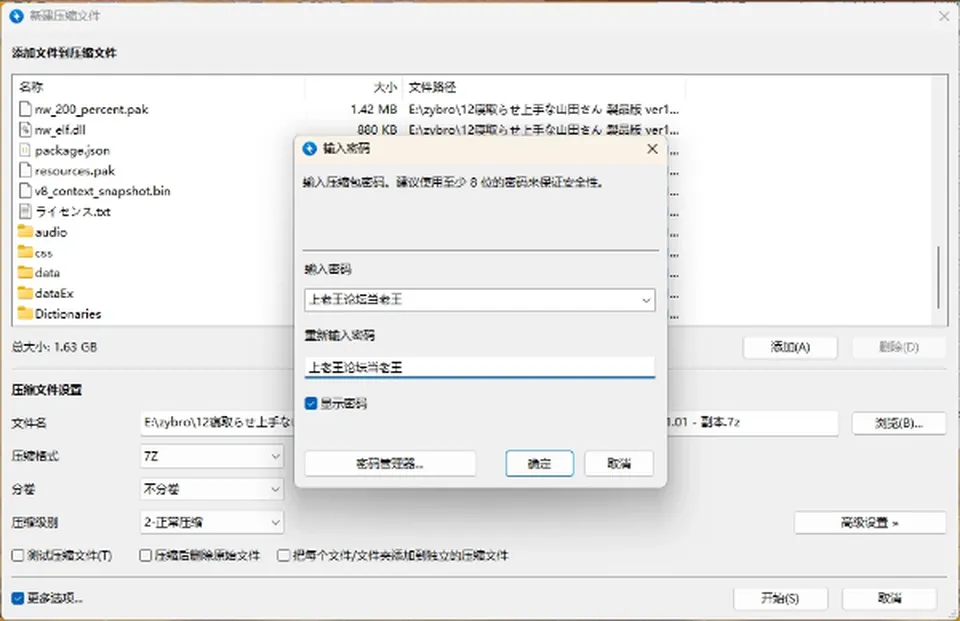Click 取消 in the password dialog
960x621 pixels.
[619, 464]
